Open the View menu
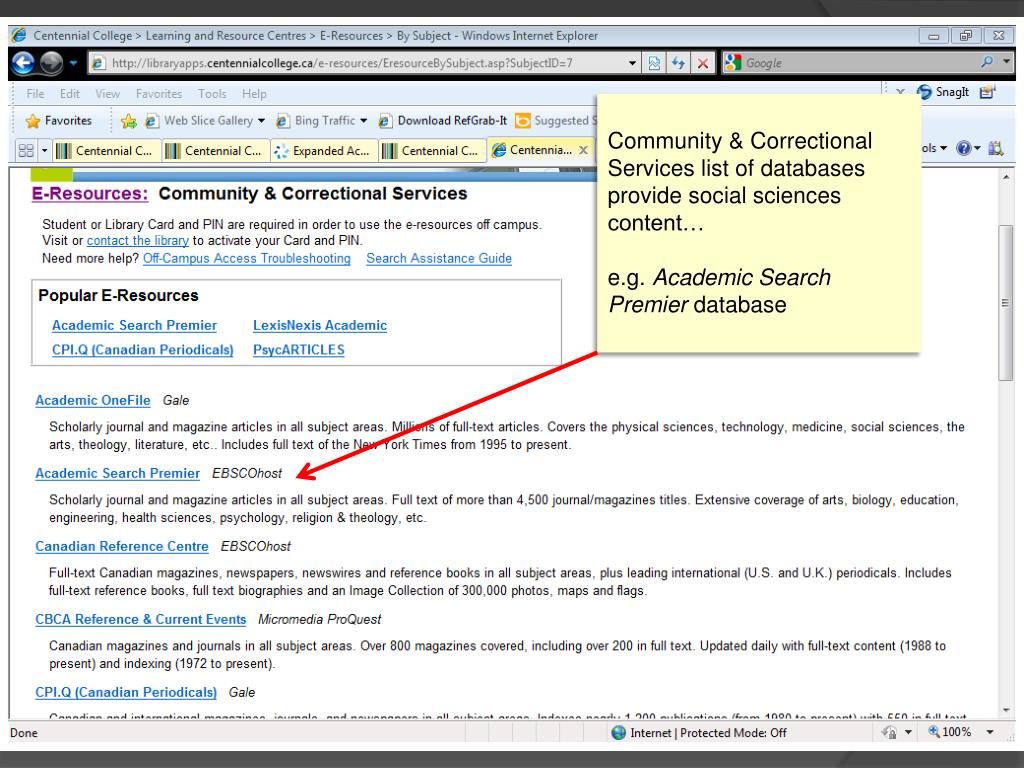The height and width of the screenshot is (768, 1024). pyautogui.click(x=108, y=94)
